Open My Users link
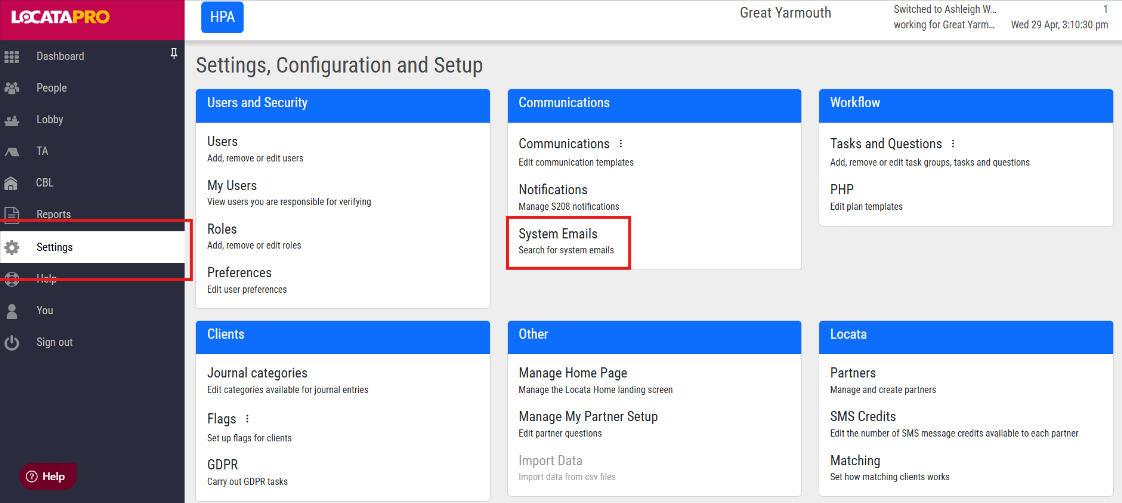The image size is (1122, 503). [x=232, y=186]
